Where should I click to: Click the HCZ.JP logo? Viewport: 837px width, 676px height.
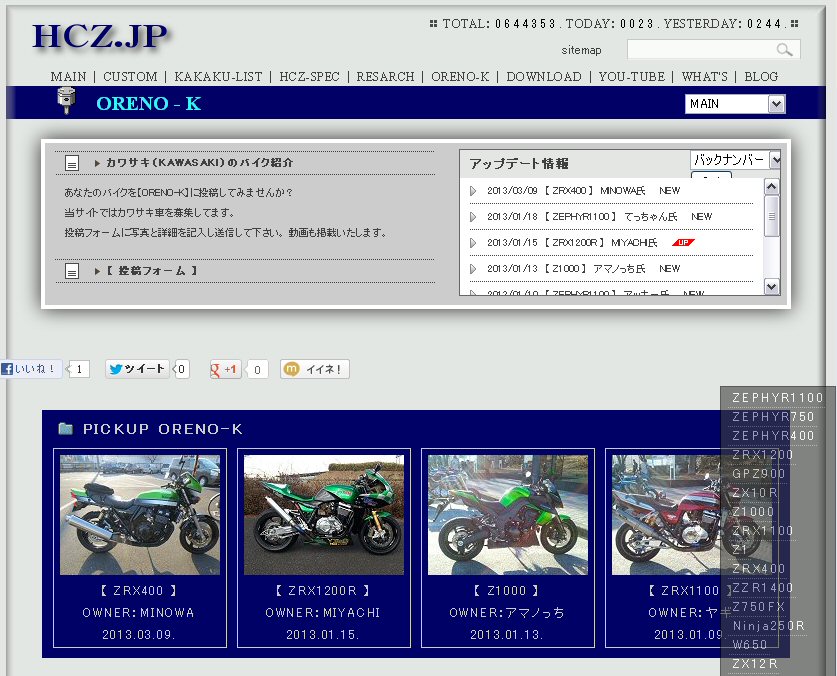click(x=100, y=36)
